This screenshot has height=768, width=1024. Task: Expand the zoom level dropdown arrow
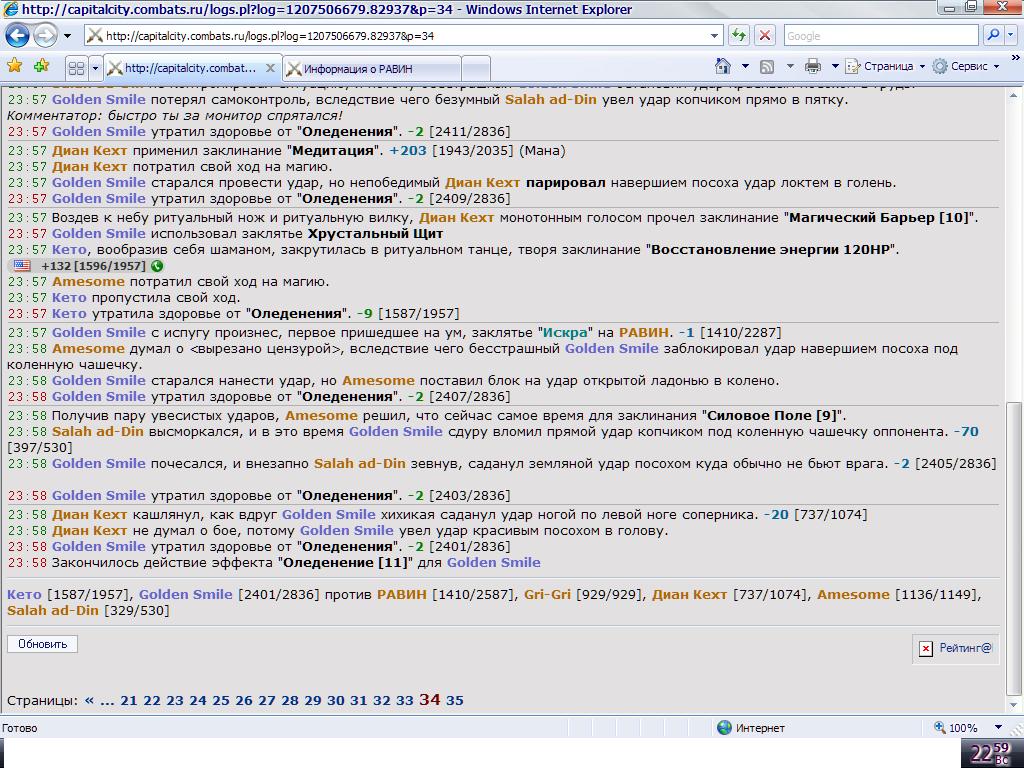999,728
